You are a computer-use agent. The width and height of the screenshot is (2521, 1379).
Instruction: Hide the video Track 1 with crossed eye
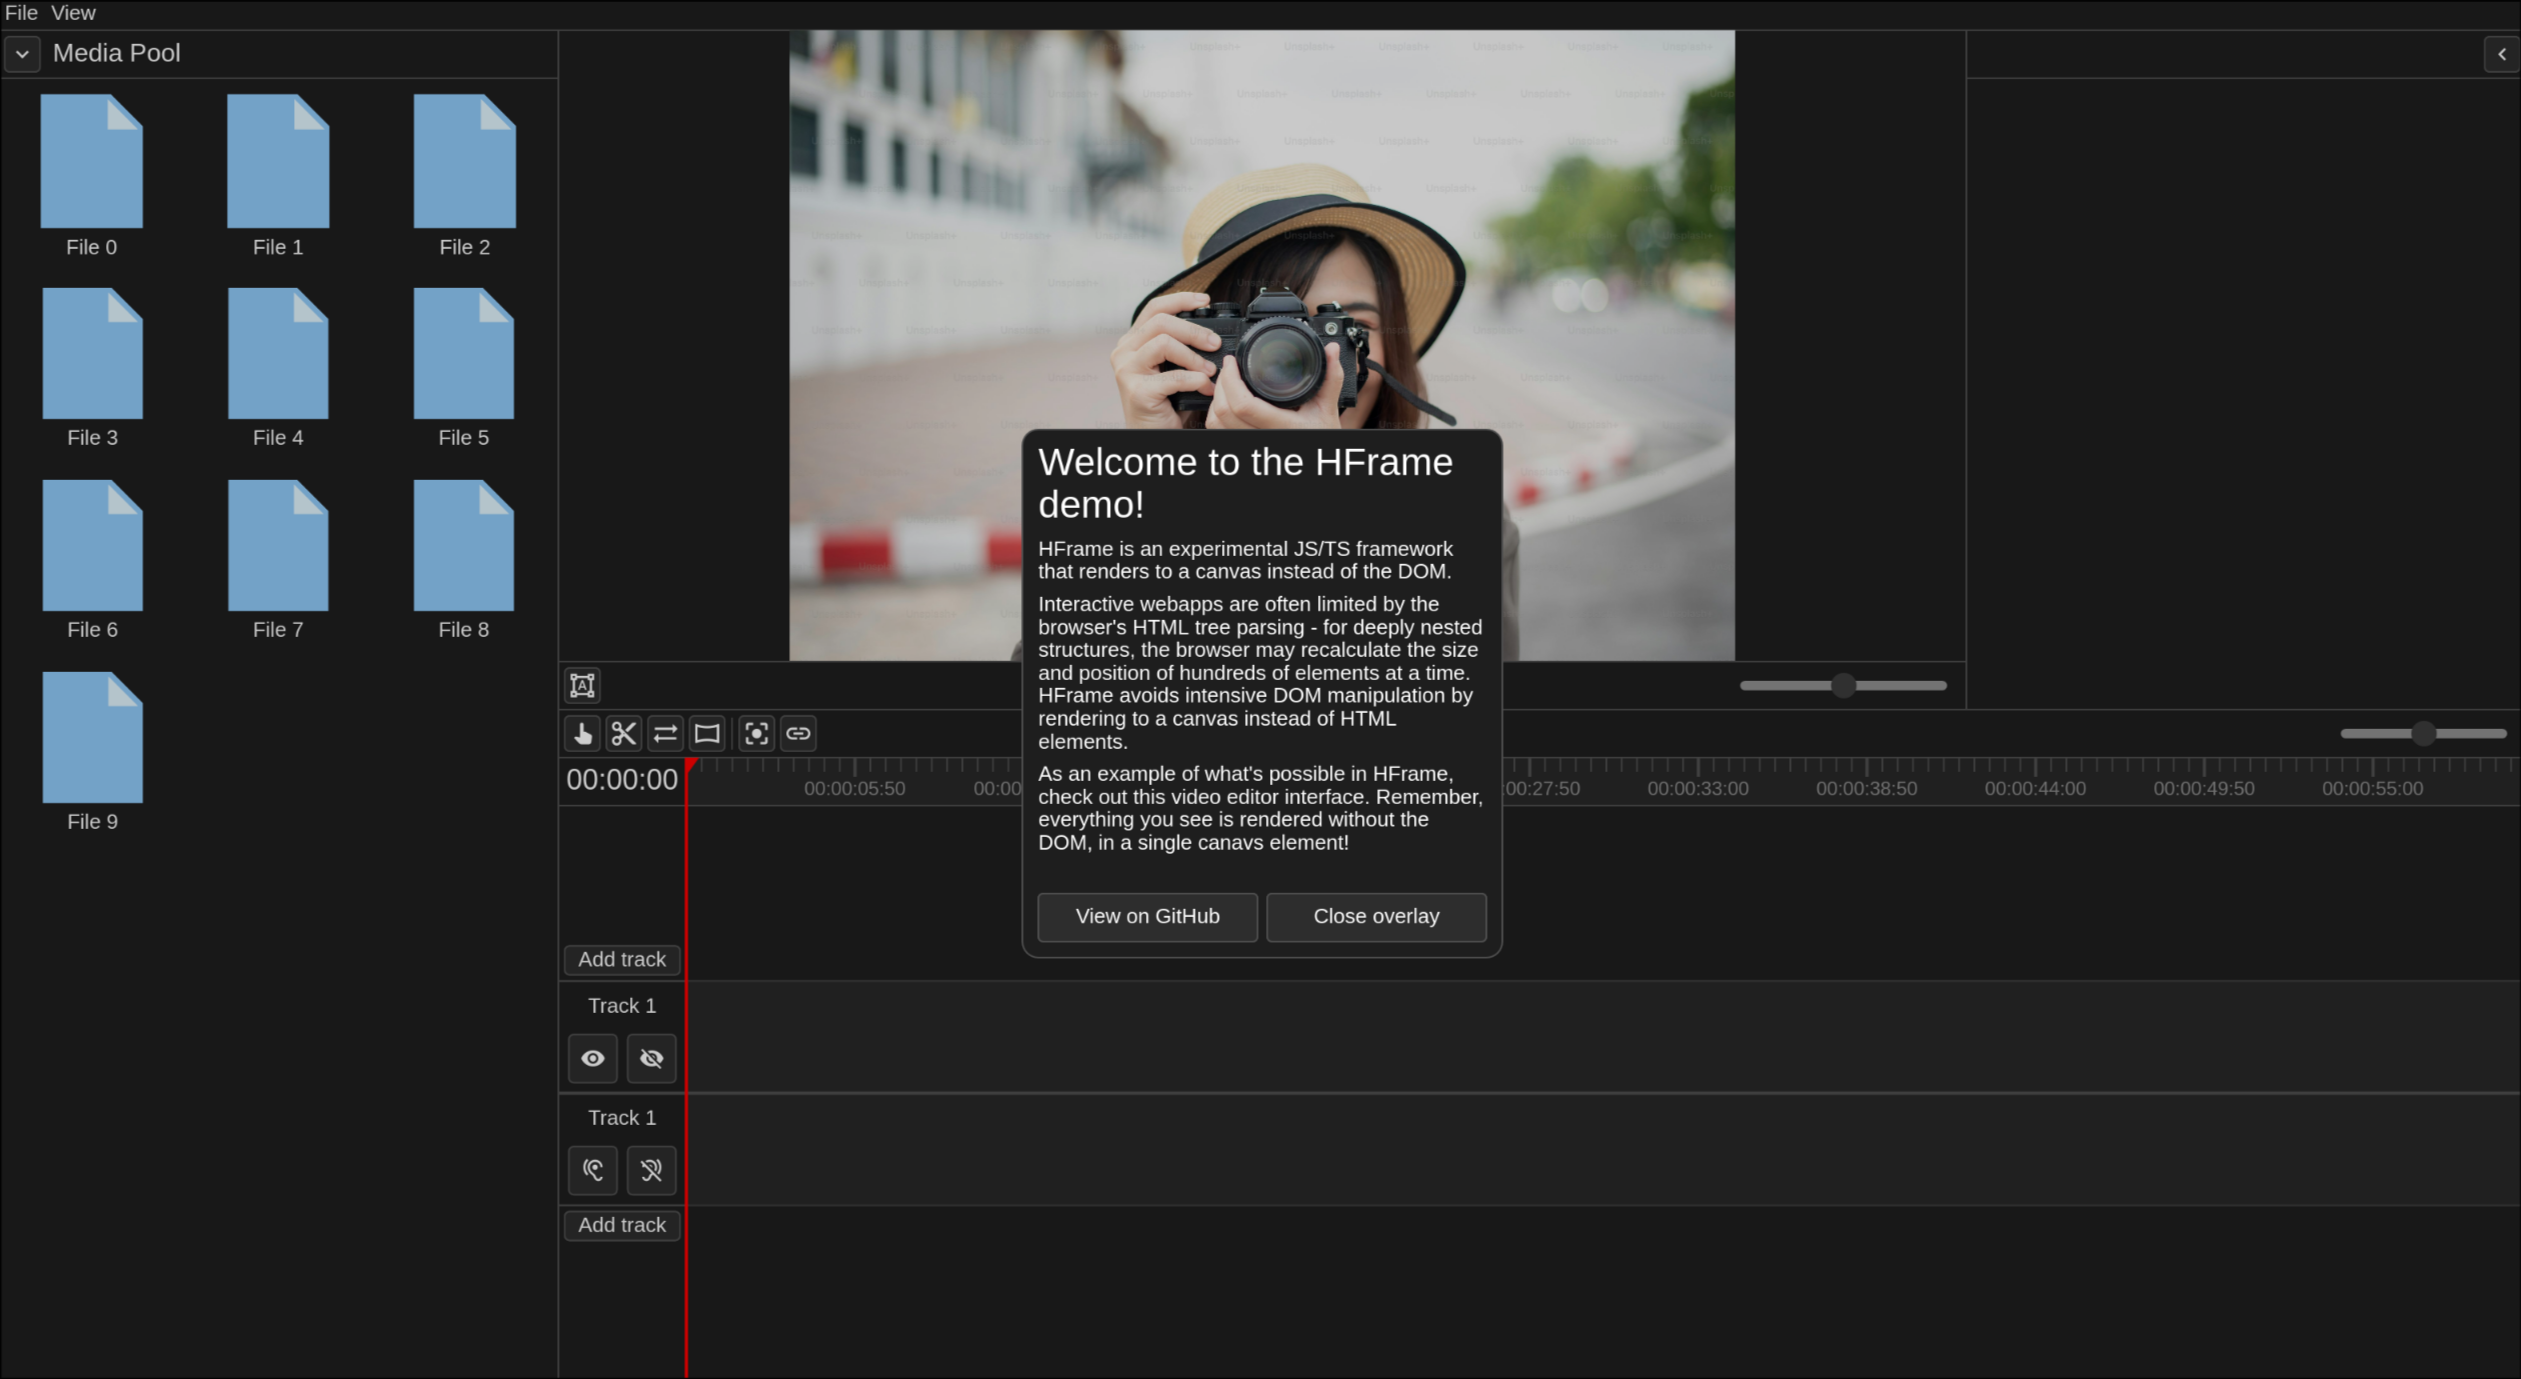(x=652, y=1059)
